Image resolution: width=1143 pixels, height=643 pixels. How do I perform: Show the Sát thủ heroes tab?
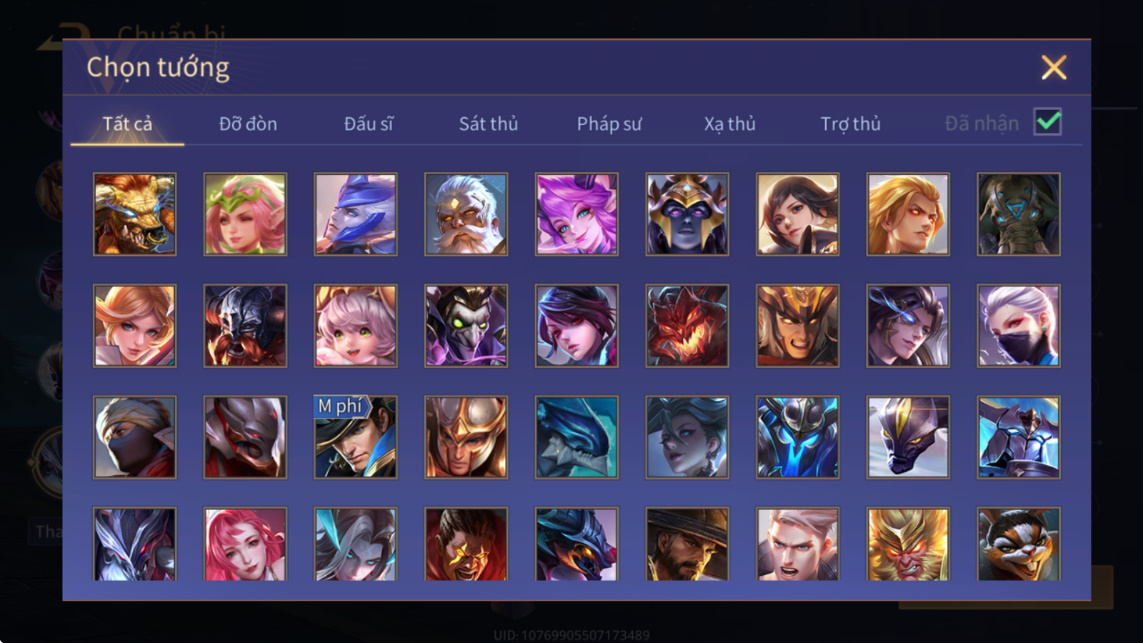488,124
